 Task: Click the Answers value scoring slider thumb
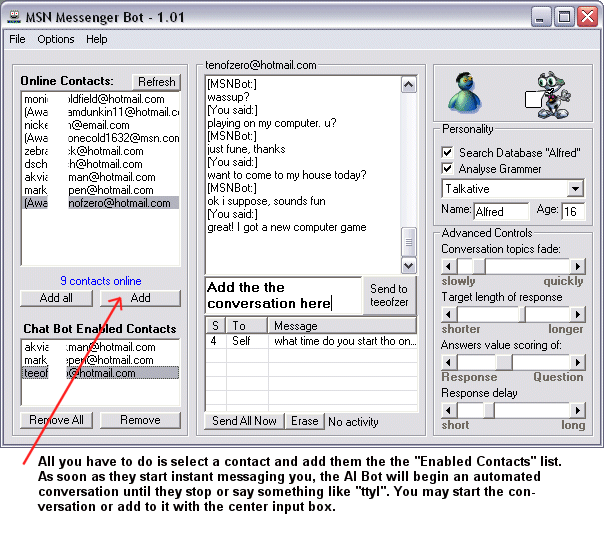pos(504,362)
